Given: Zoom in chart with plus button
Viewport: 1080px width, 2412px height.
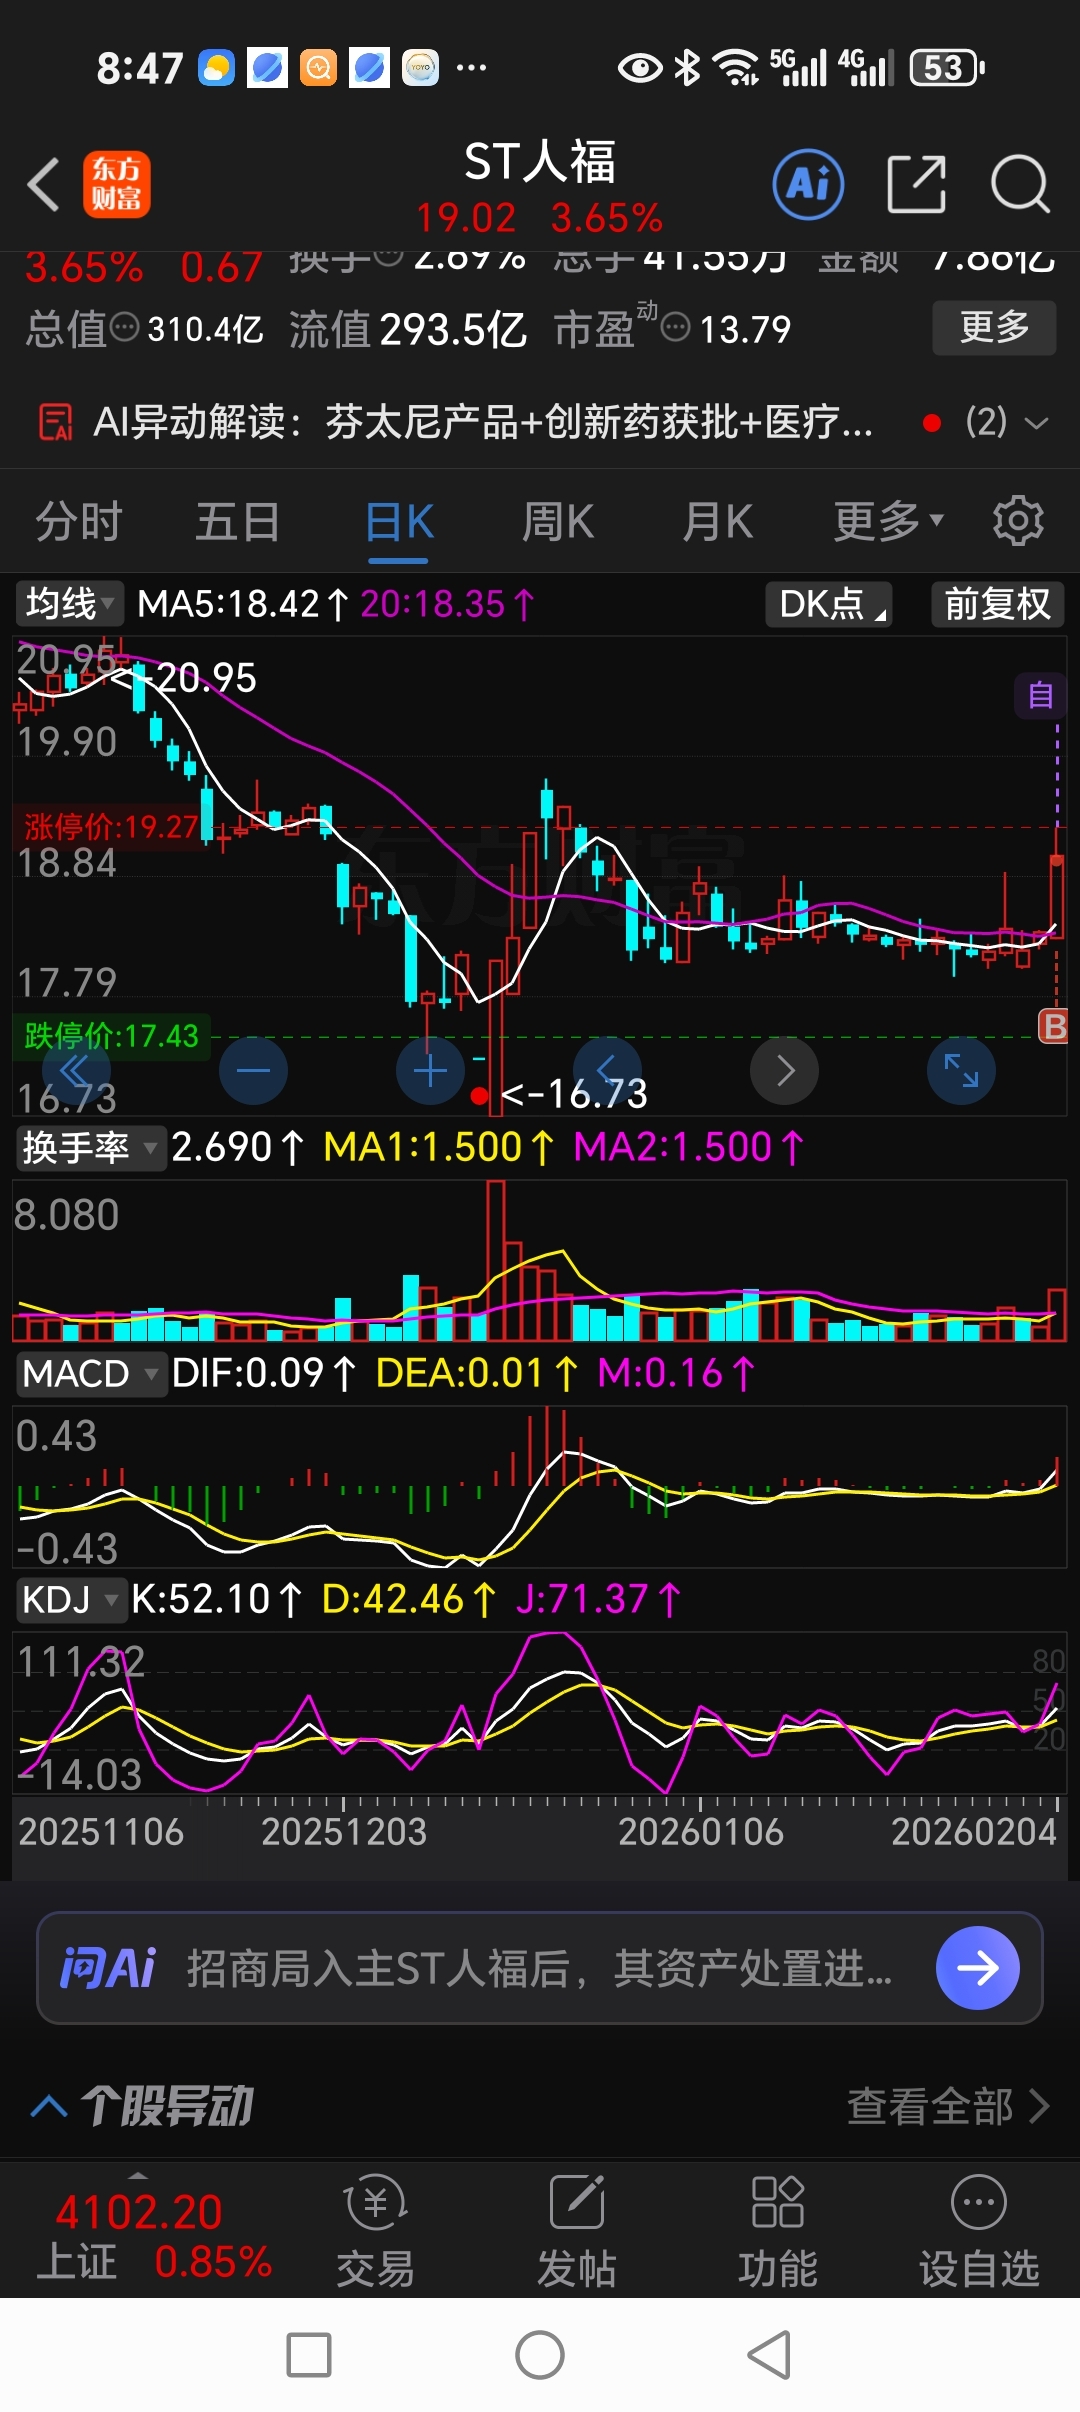Looking at the screenshot, I should click(430, 1071).
